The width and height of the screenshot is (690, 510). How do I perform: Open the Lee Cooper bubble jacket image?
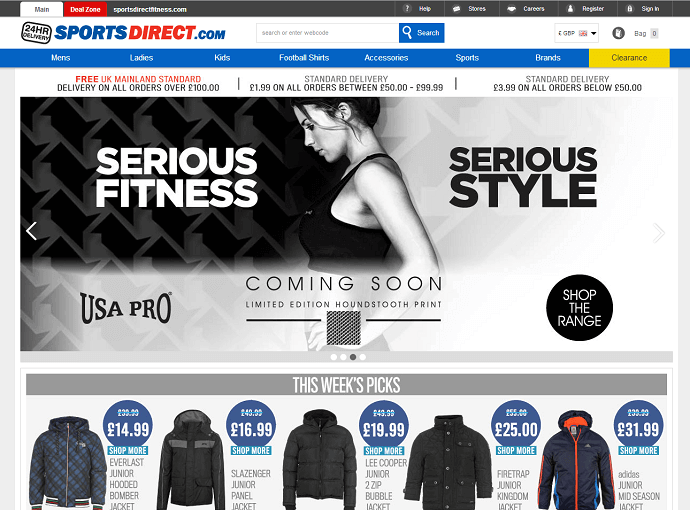point(319,459)
